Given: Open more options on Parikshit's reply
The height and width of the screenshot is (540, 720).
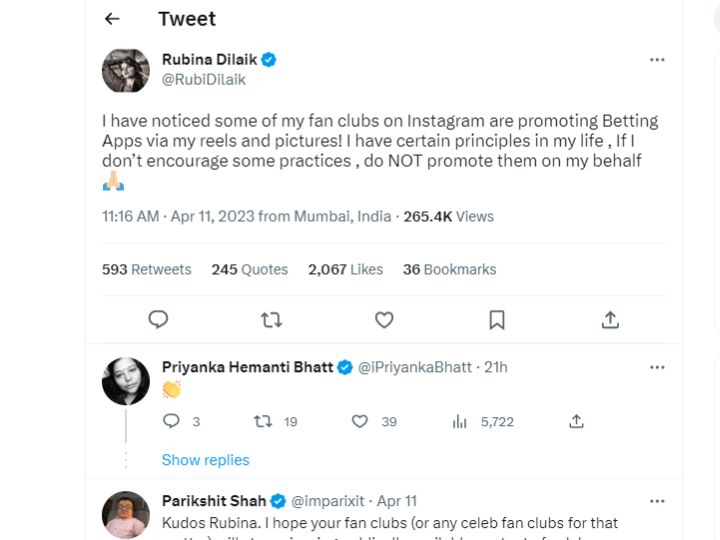Looking at the screenshot, I should click(x=657, y=501).
